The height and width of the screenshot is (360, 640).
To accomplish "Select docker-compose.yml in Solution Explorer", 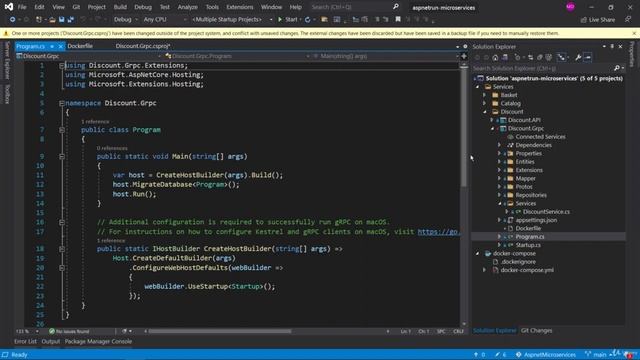I will (527, 270).
